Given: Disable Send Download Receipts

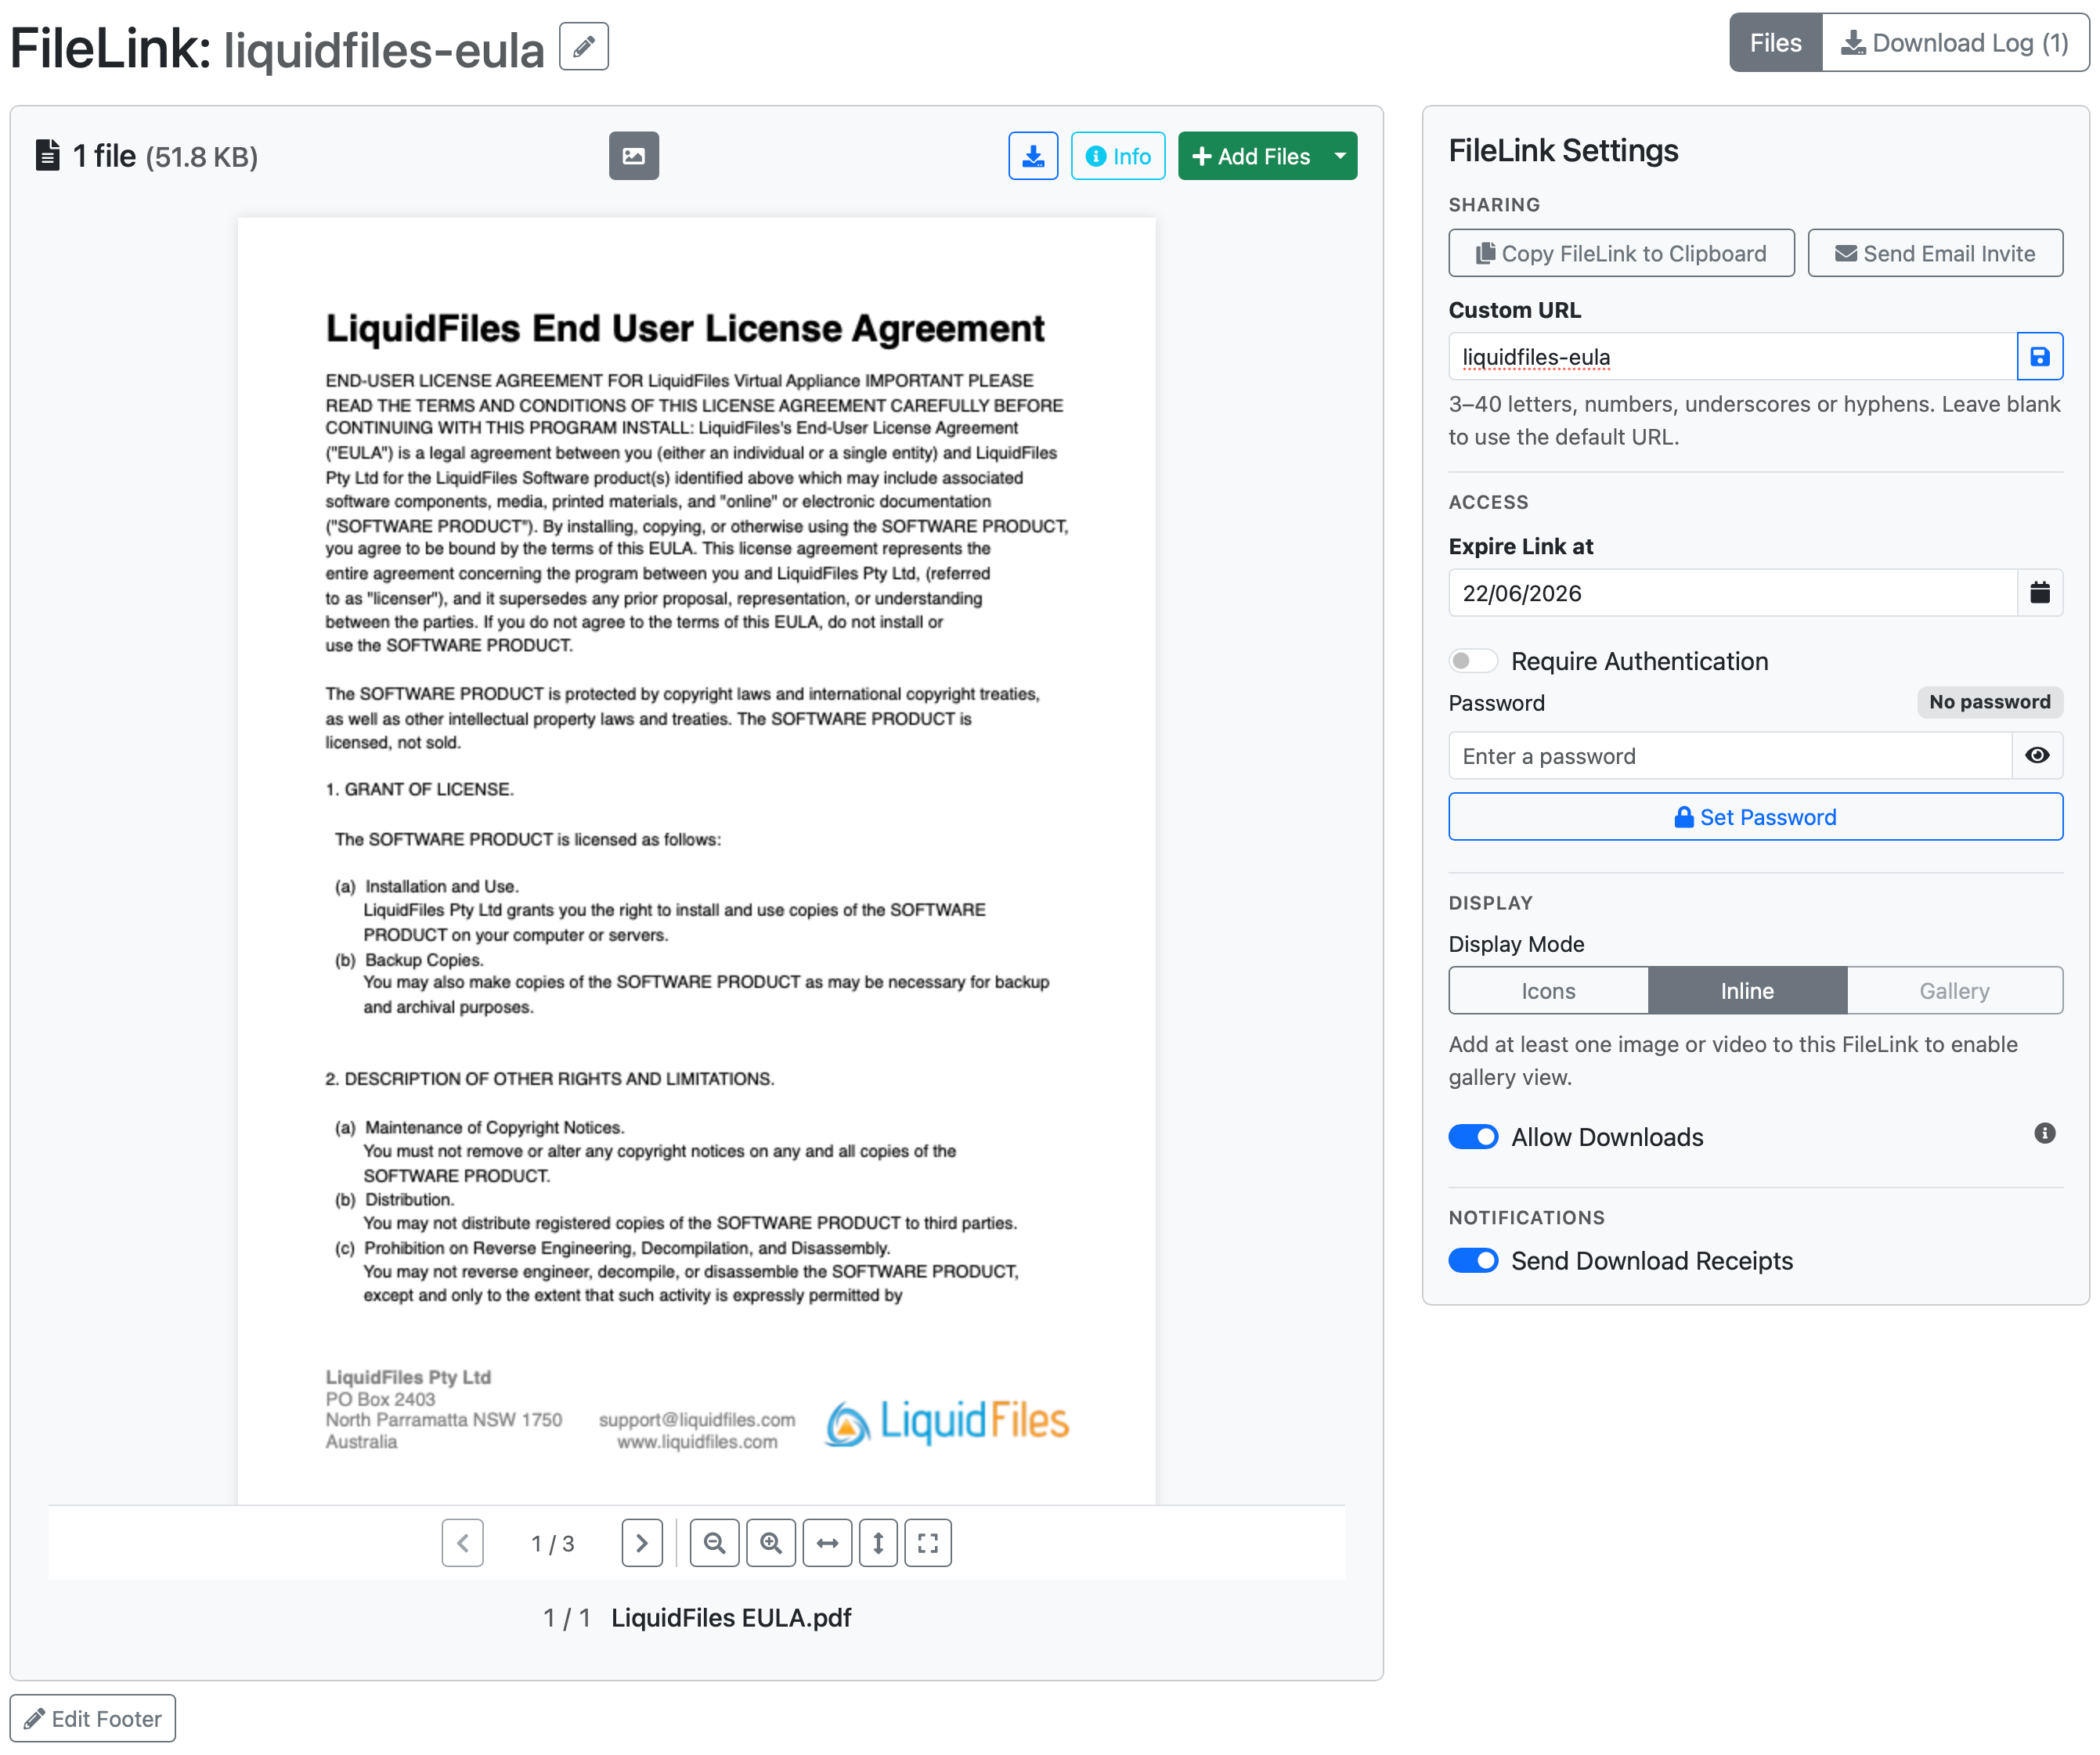Looking at the screenshot, I should [x=1473, y=1261].
